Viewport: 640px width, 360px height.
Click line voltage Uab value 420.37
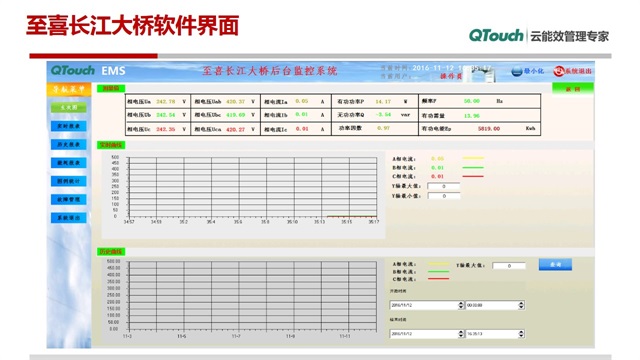tap(236, 101)
